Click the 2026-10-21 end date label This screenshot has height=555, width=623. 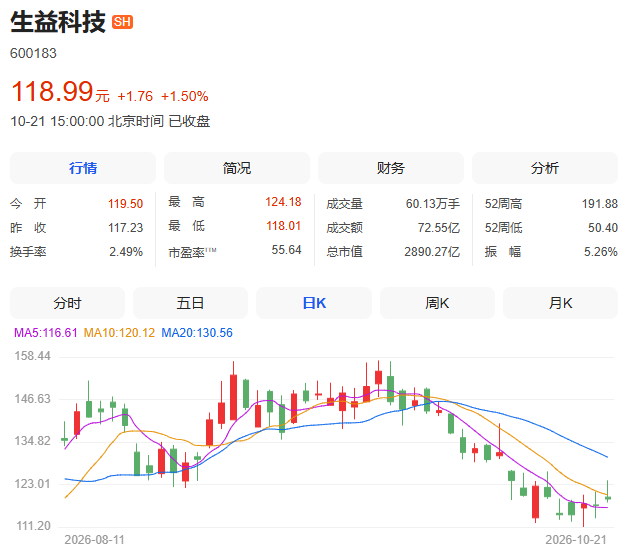(x=576, y=540)
